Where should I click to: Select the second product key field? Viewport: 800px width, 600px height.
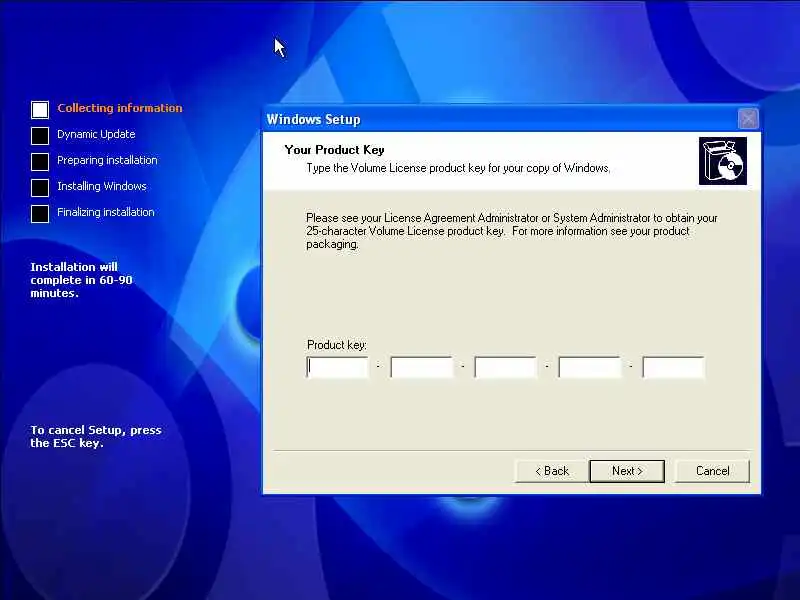tap(421, 367)
